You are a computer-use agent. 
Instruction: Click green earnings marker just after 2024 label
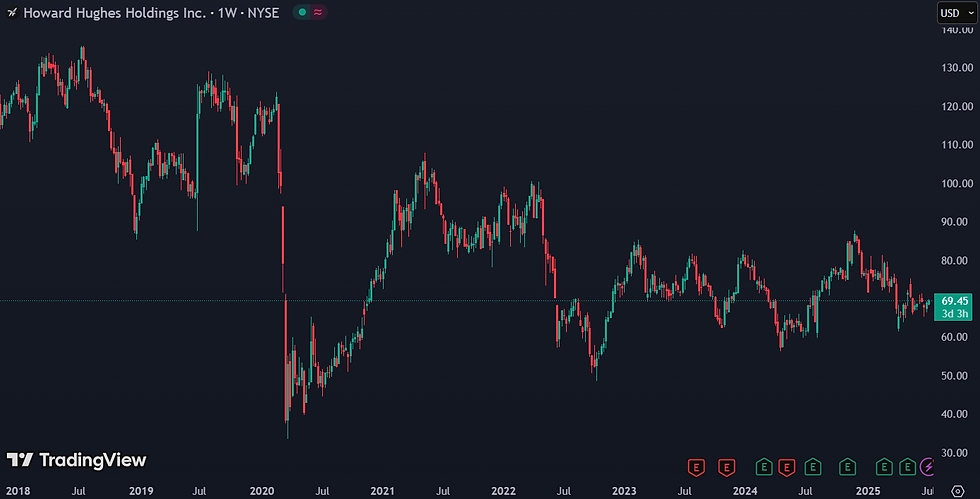tap(764, 466)
